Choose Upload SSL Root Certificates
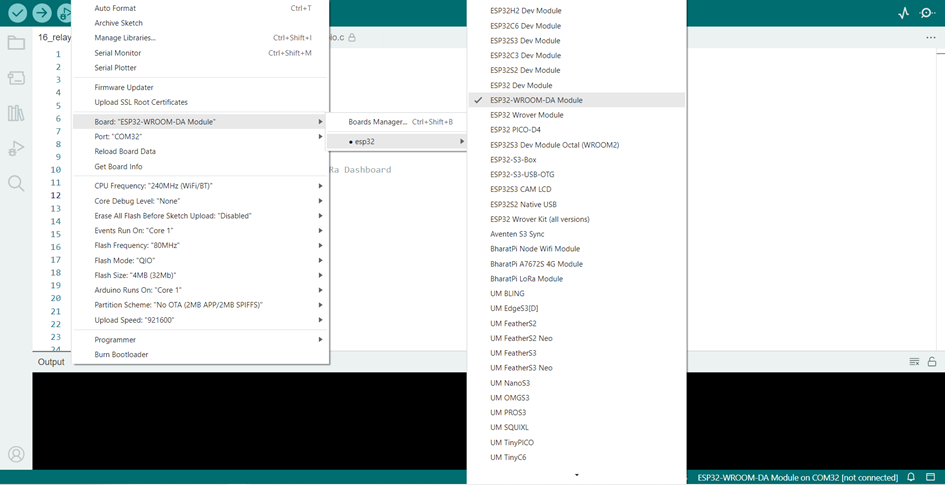 tap(201, 102)
